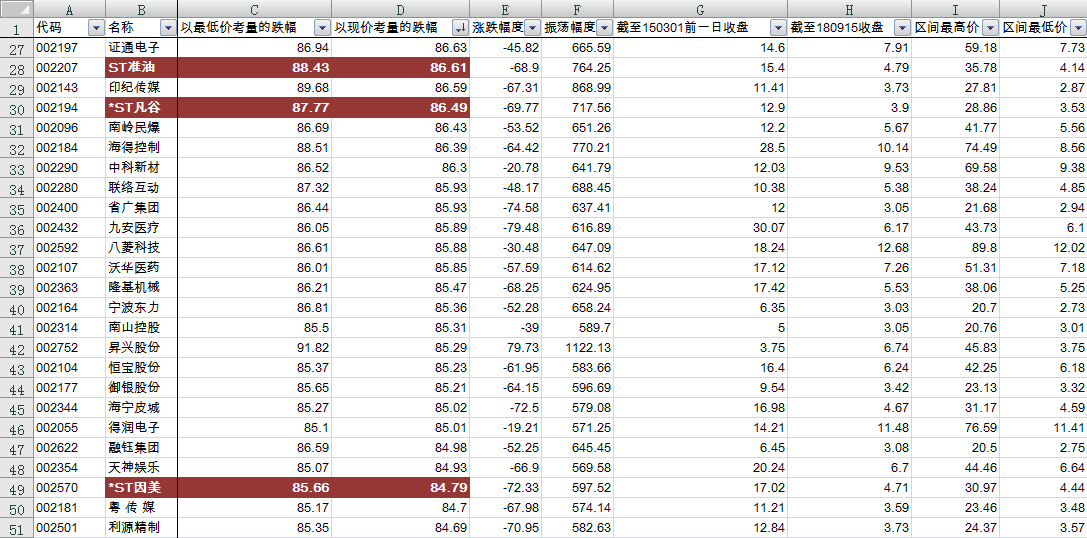Open sorted filter dropdown for 以现价考量的跌幅
Image resolution: width=1087 pixels, height=538 pixels.
[x=460, y=28]
